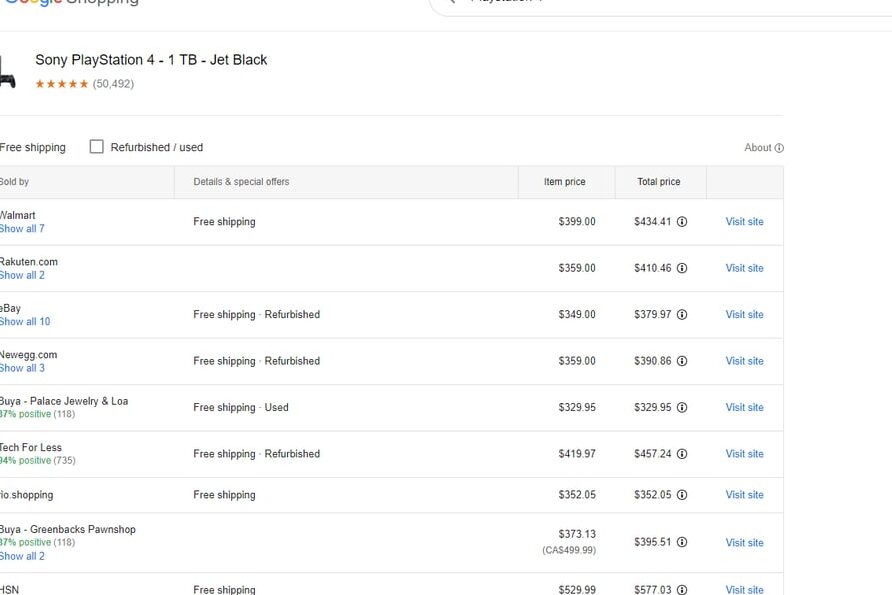The width and height of the screenshot is (892, 595).
Task: Expand eBay's Show all 10 offers
Action: tap(24, 321)
